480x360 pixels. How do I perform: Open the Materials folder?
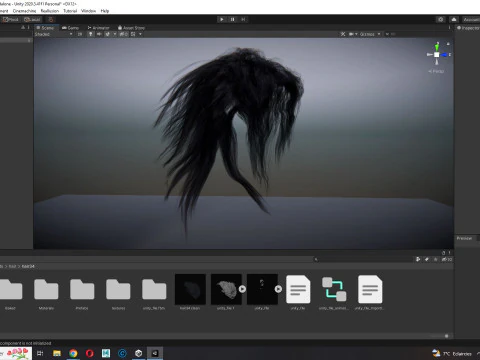coord(46,289)
